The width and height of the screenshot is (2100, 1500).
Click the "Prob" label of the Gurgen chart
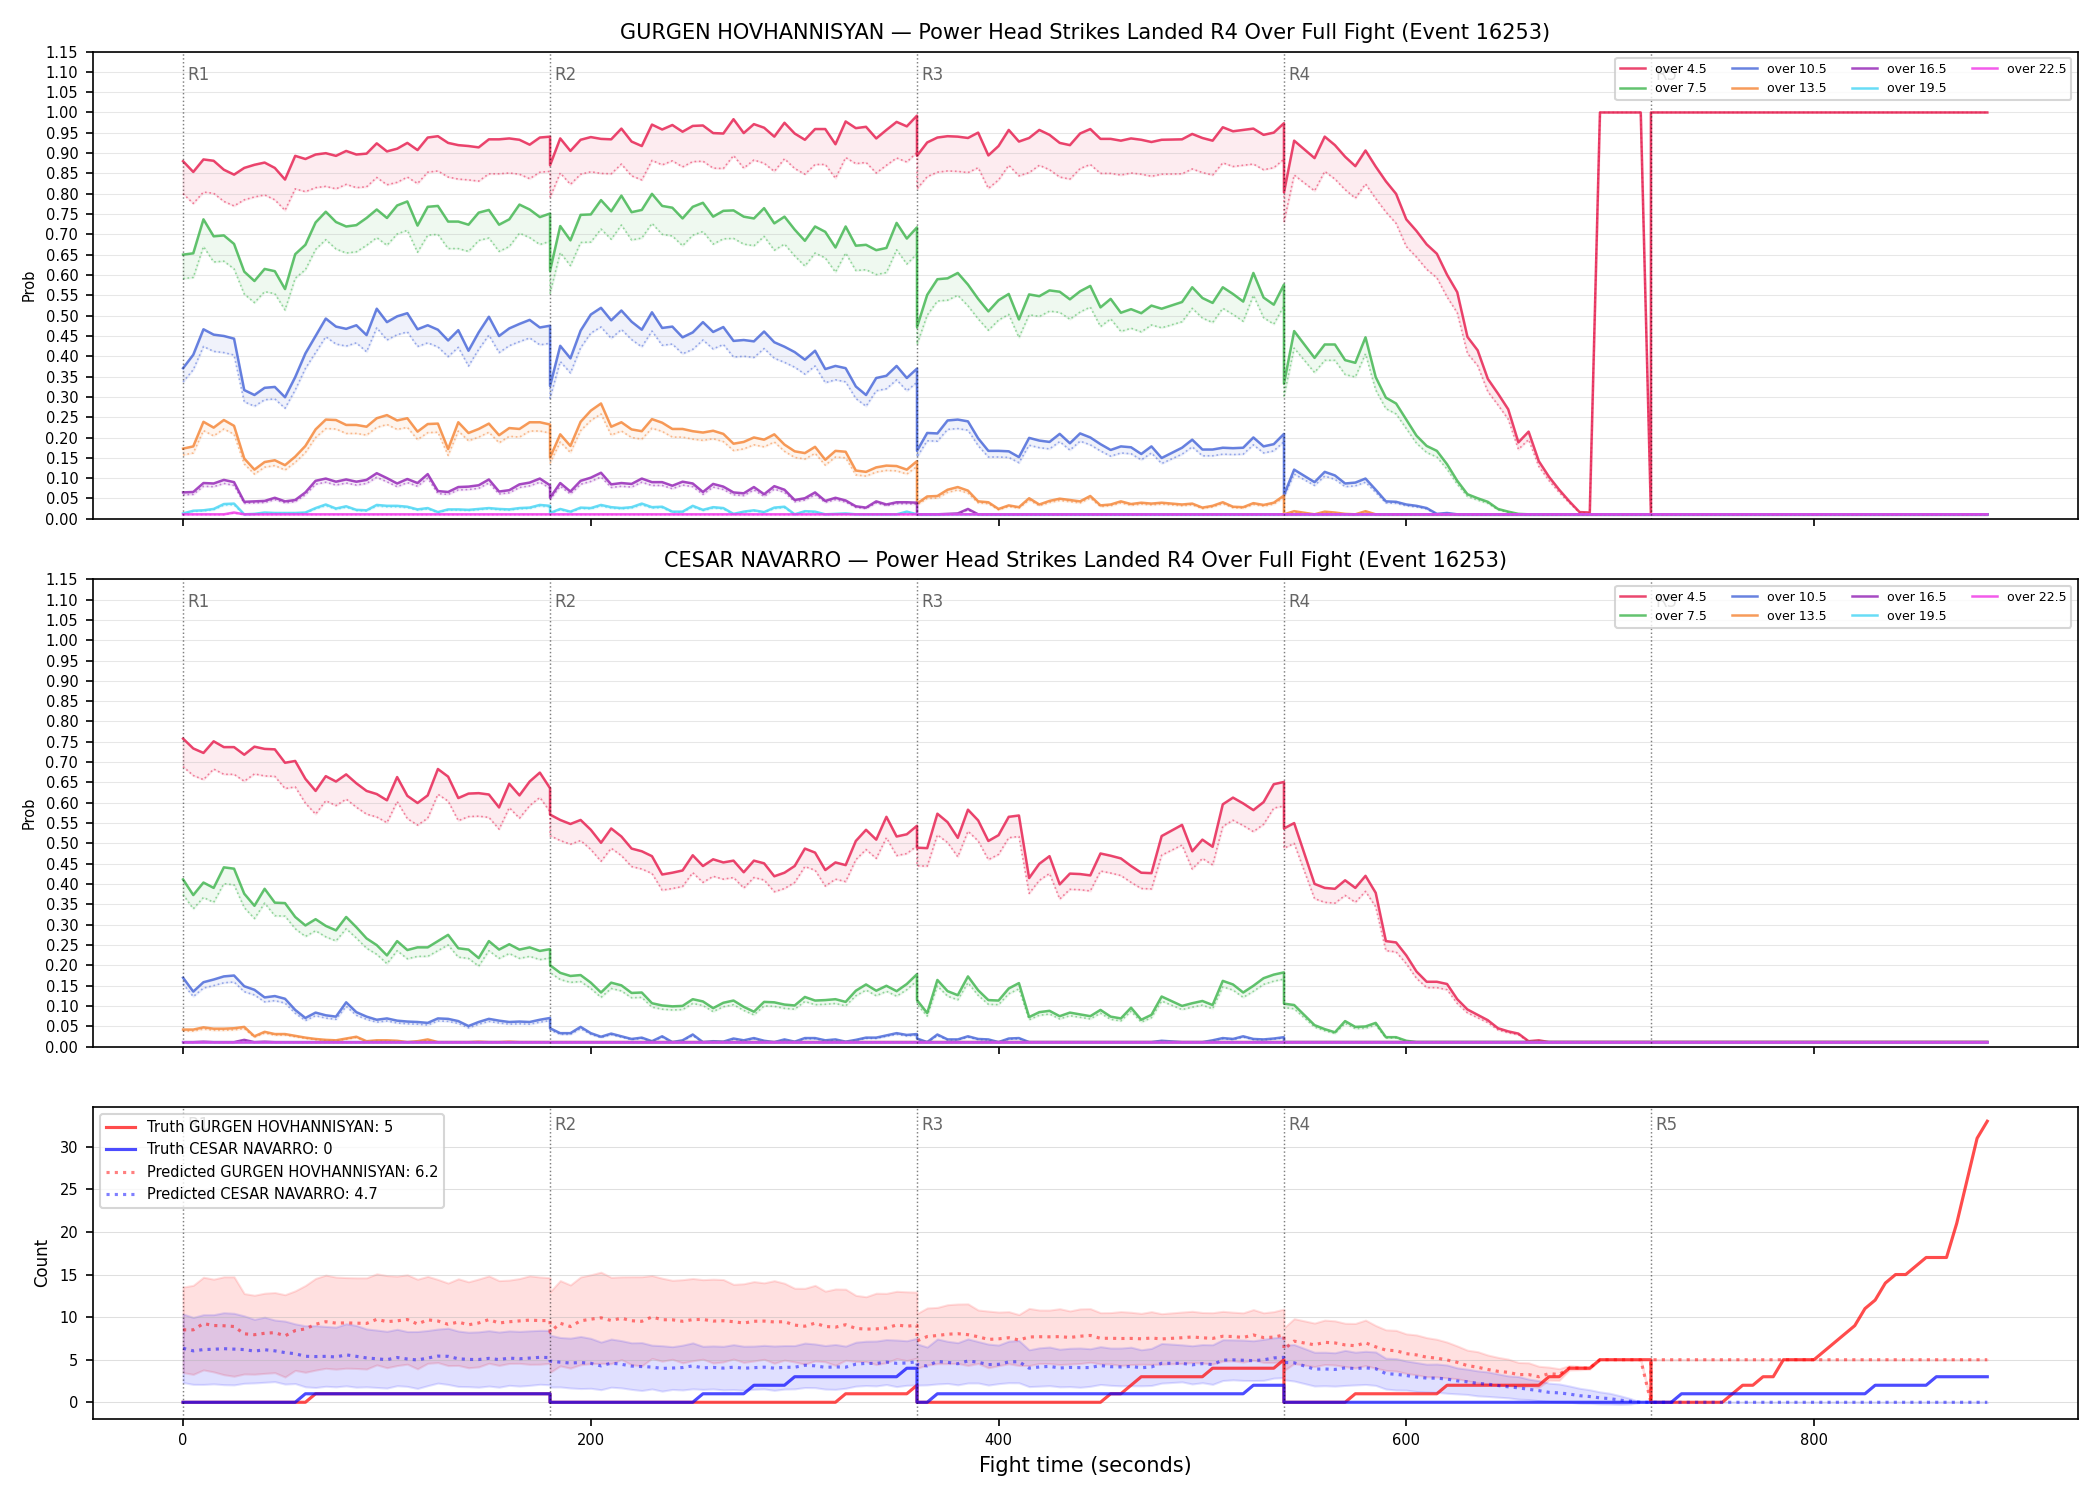29,286
